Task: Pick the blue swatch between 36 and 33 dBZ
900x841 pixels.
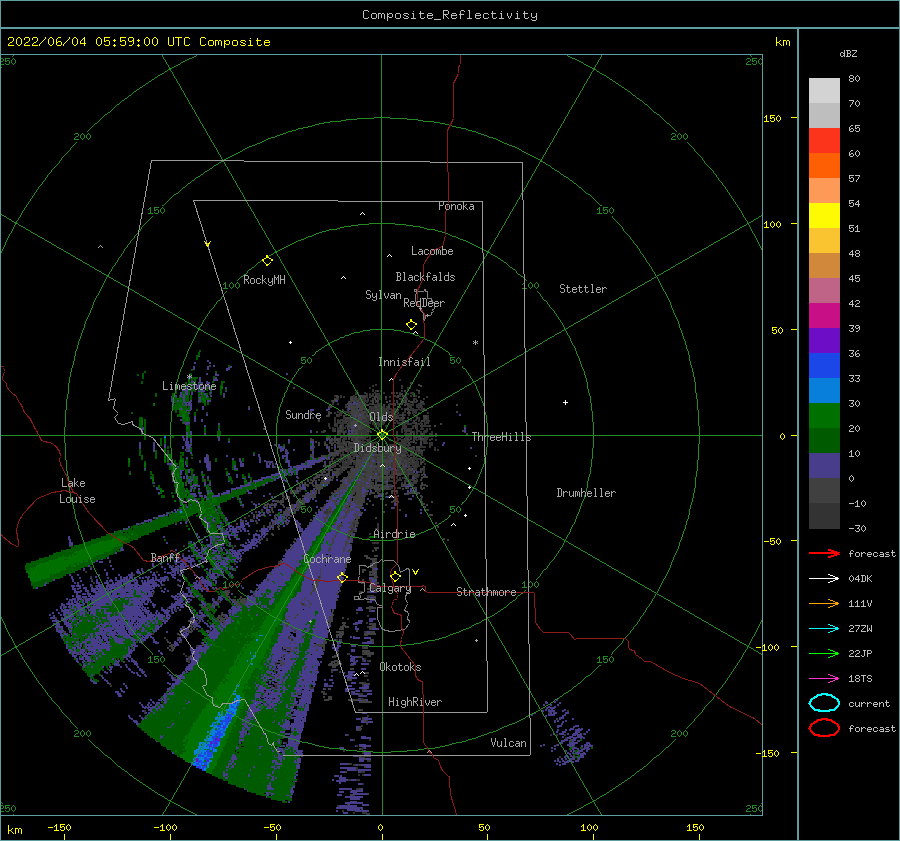Action: [x=824, y=366]
